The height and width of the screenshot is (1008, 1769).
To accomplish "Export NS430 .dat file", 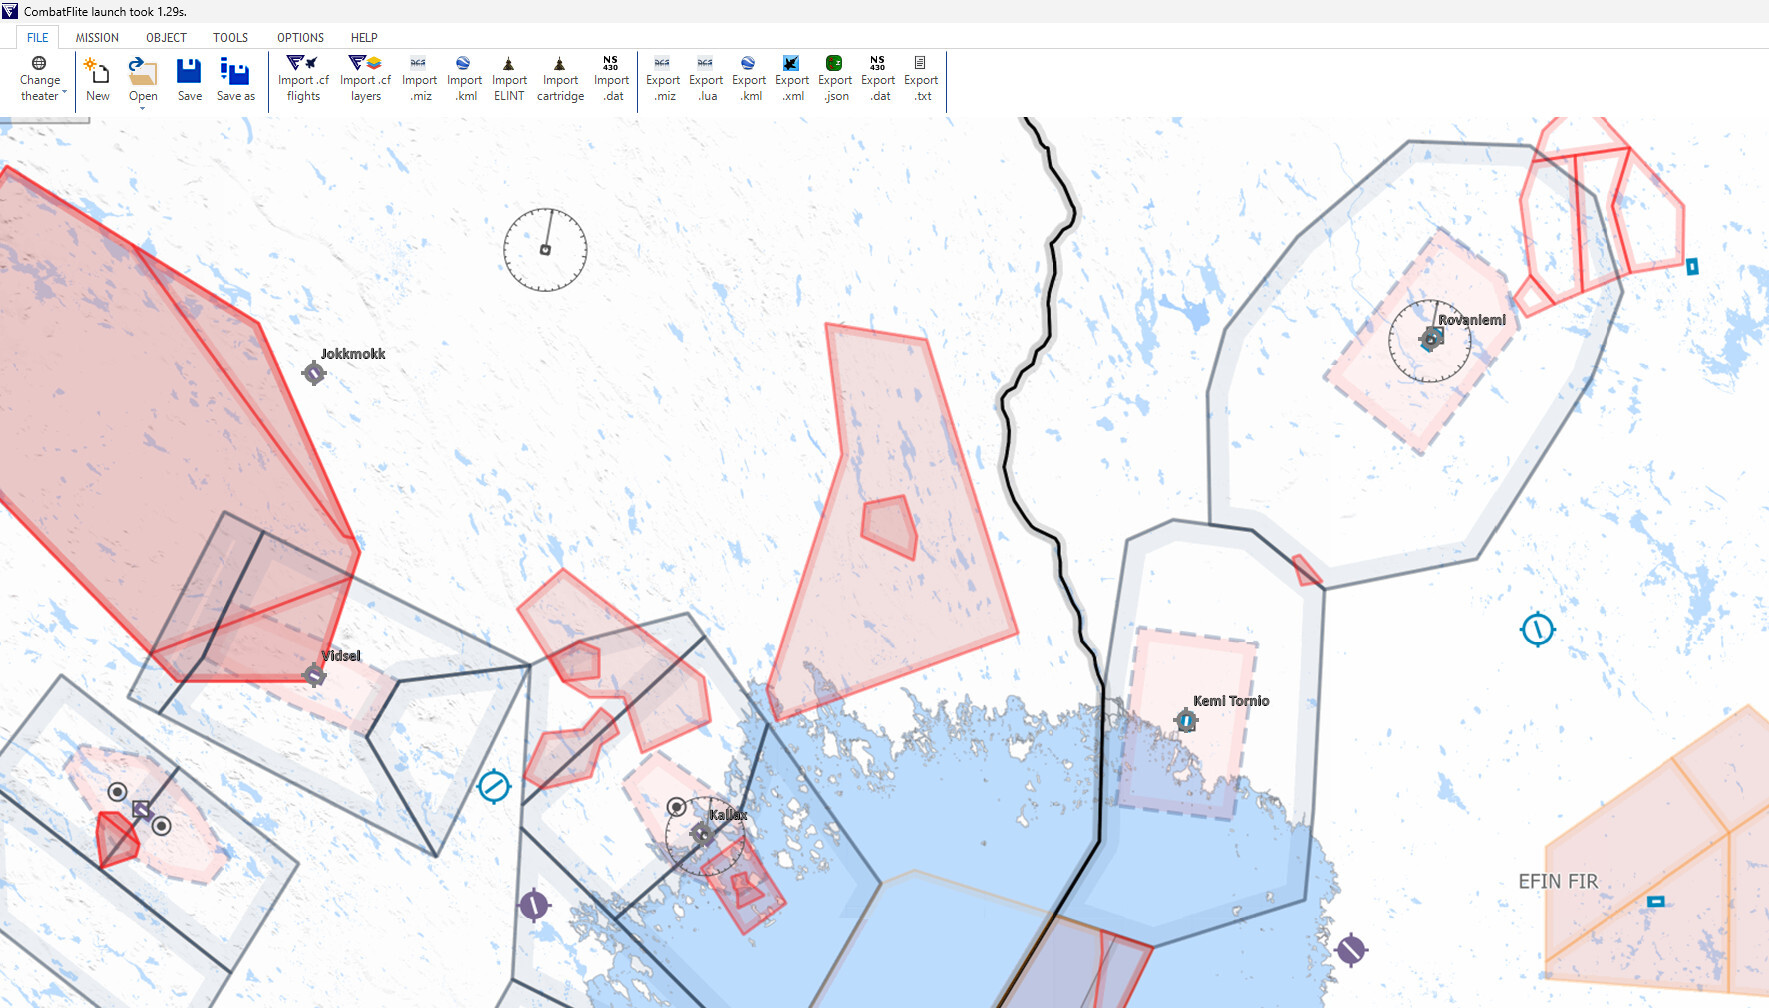I will point(878,79).
